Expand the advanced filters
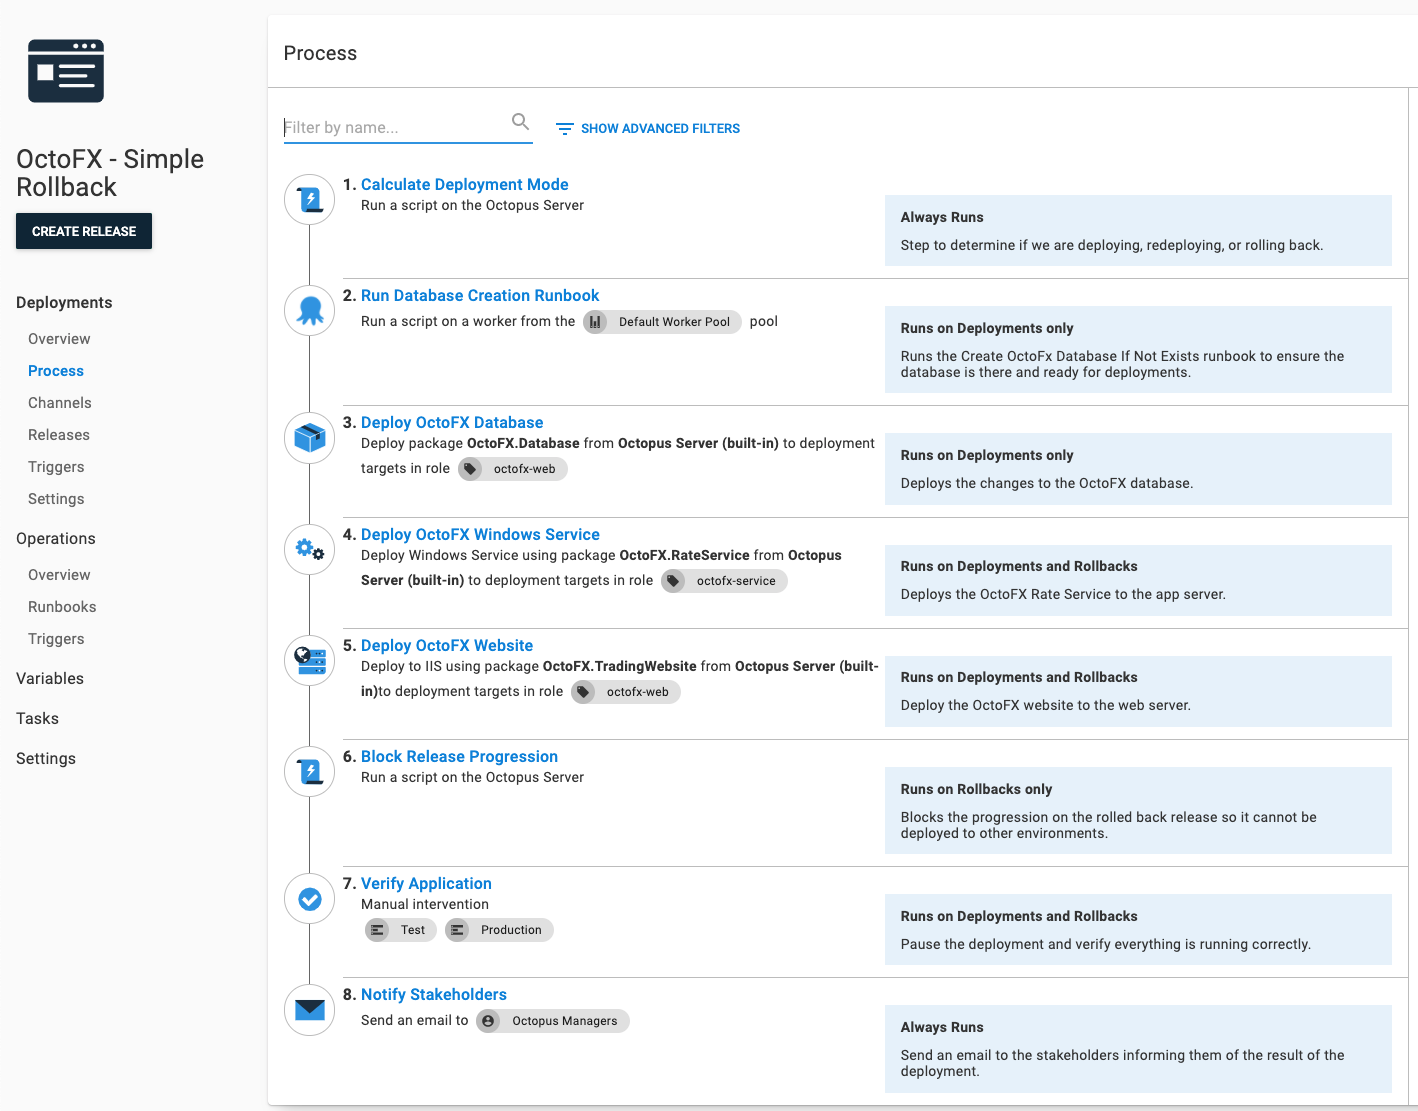The width and height of the screenshot is (1418, 1111). pos(647,128)
